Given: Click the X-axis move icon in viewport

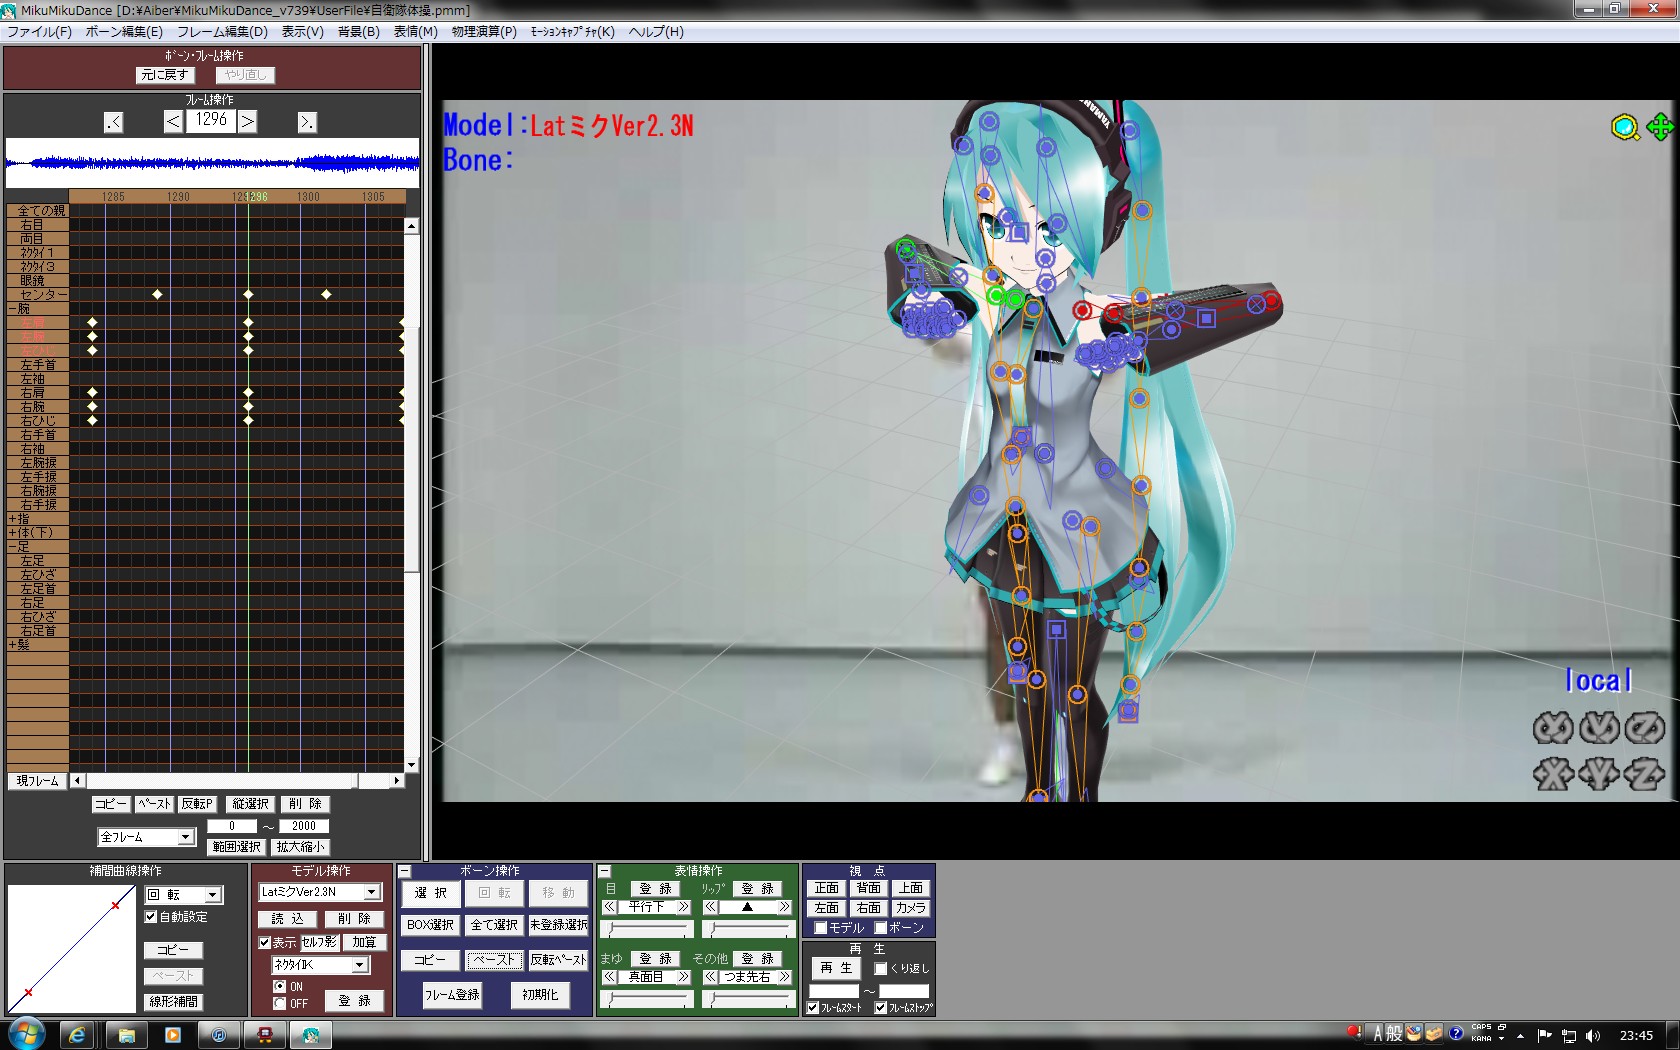Looking at the screenshot, I should (x=1553, y=774).
